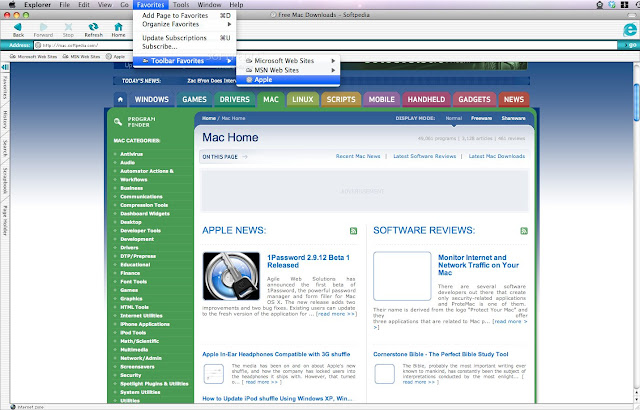Select Apple in Toolbar Favorites submenu

click(288, 80)
